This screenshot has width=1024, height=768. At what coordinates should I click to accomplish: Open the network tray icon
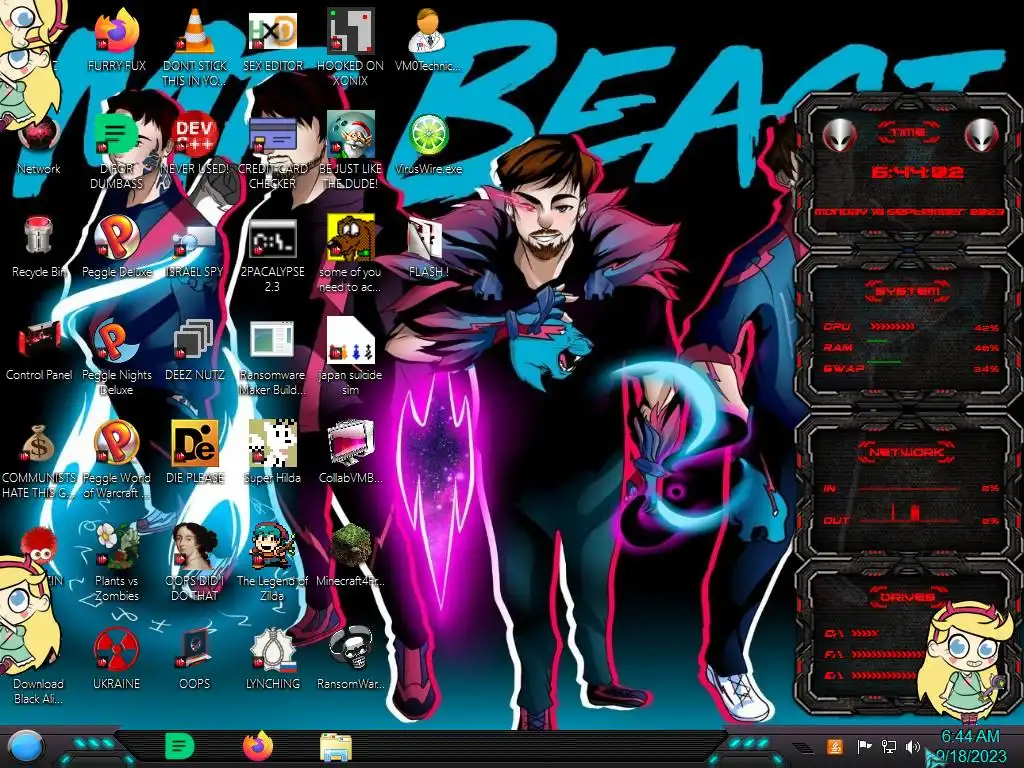pyautogui.click(x=888, y=747)
